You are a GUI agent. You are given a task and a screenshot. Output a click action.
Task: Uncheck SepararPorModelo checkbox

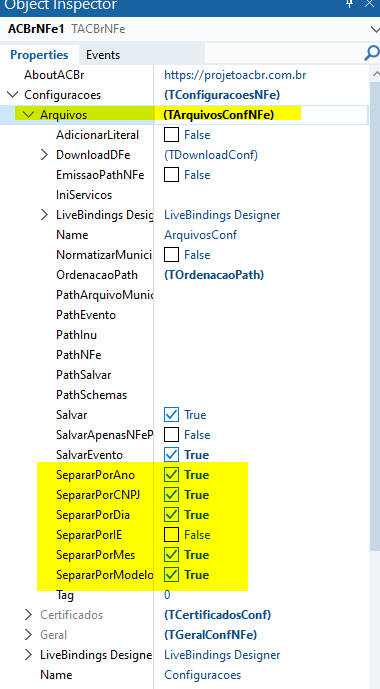click(x=171, y=575)
